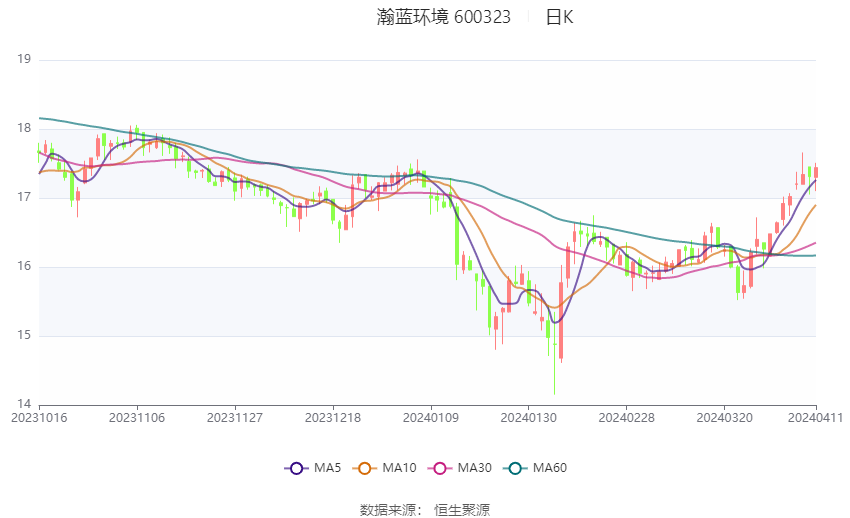Click the teal MA60 legend circle marker
Screen dimensions: 850x518
click(516, 467)
